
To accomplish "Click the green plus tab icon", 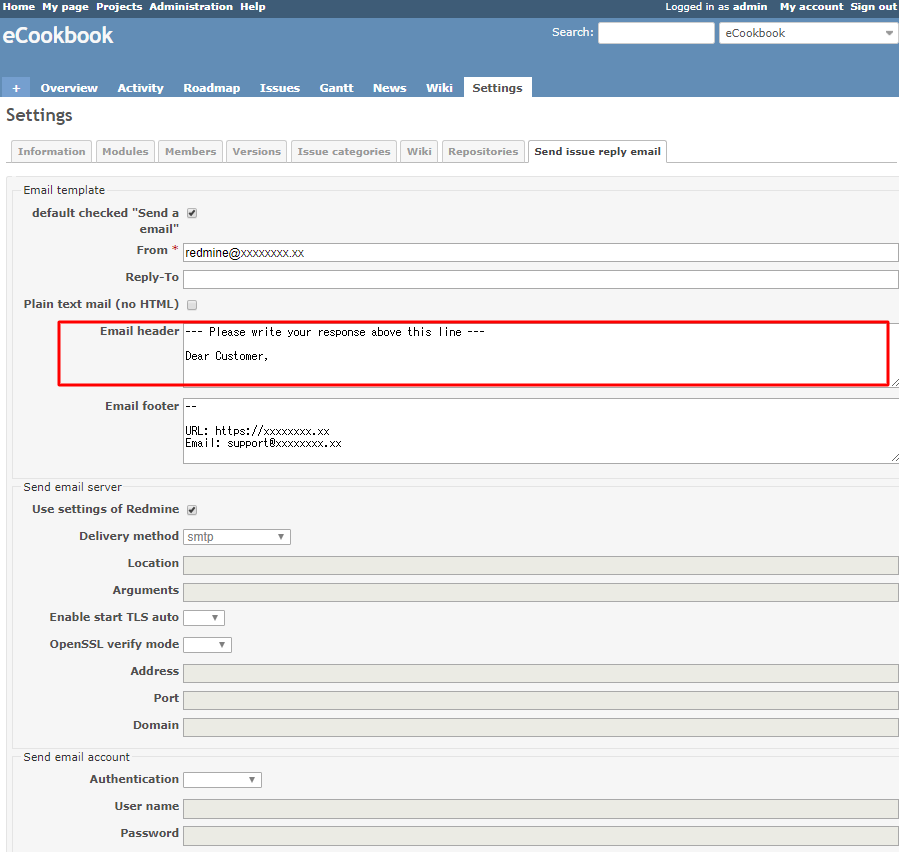I will point(15,87).
